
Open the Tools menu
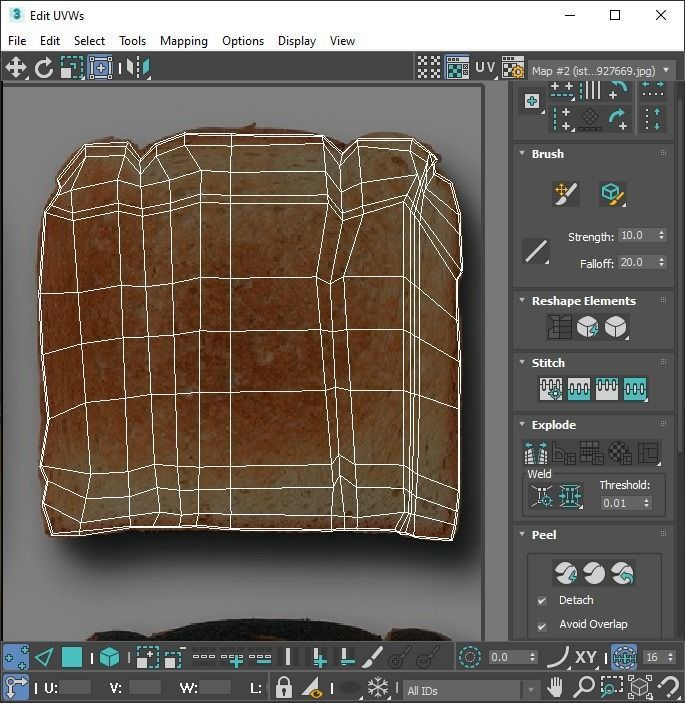pyautogui.click(x=132, y=41)
